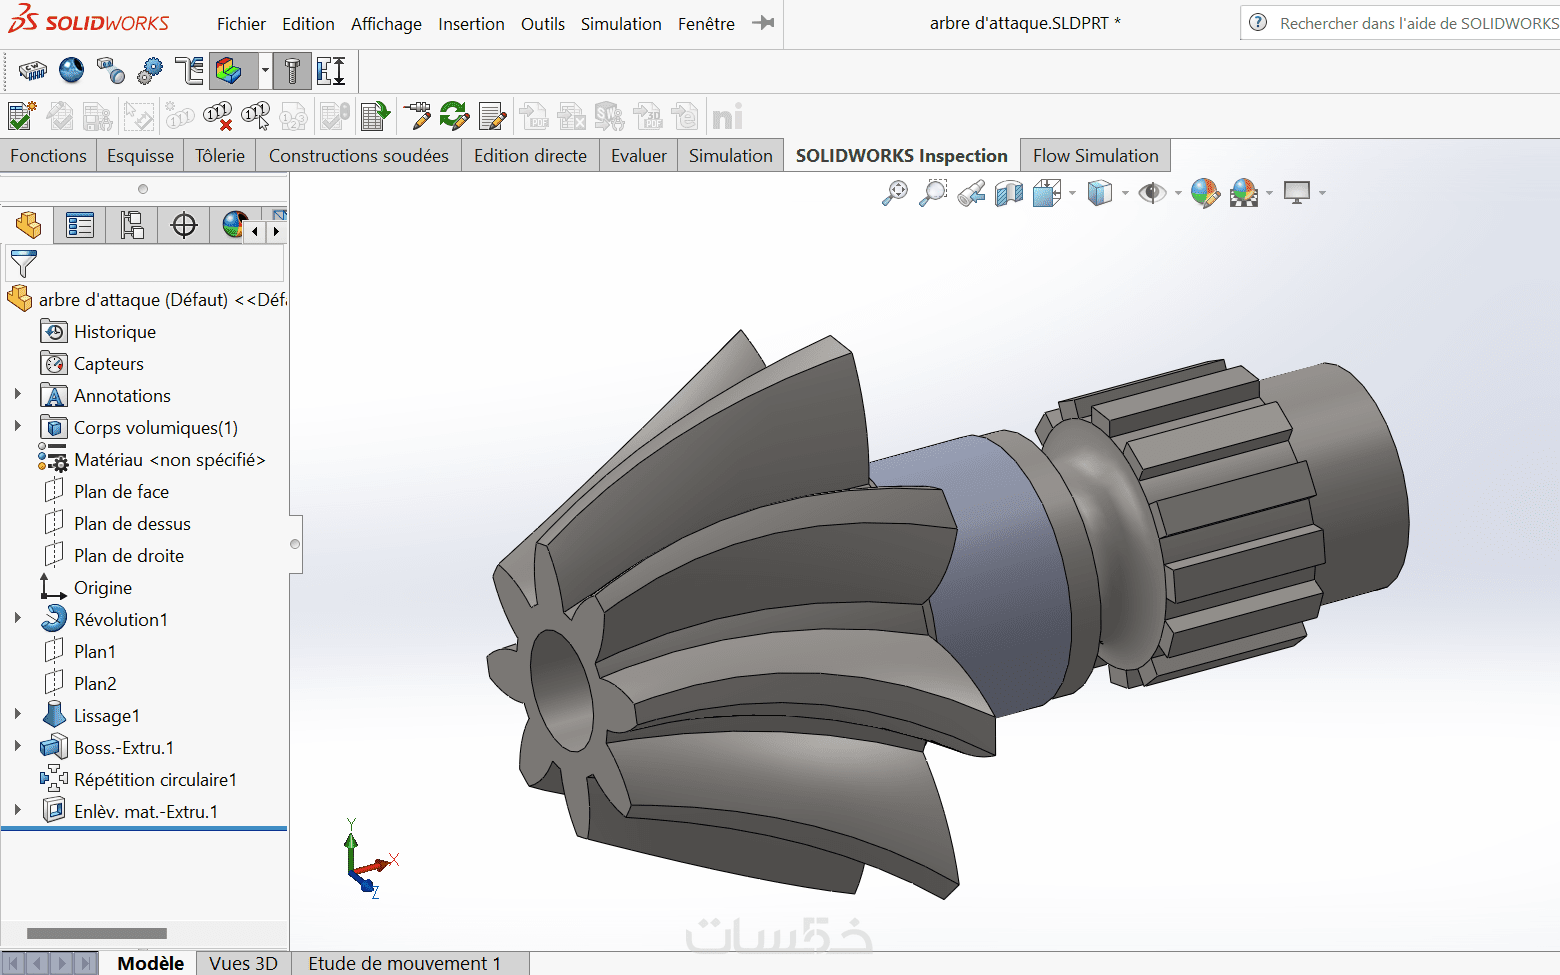Switch to the Evaluer tab
Viewport: 1560px width, 975px height.
coord(639,156)
